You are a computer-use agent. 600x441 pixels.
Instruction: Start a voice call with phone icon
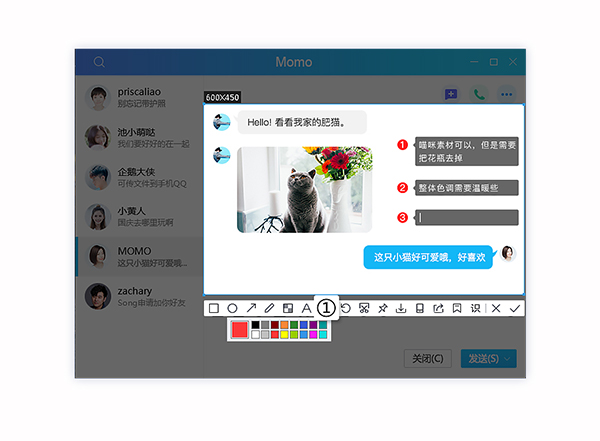(x=479, y=94)
